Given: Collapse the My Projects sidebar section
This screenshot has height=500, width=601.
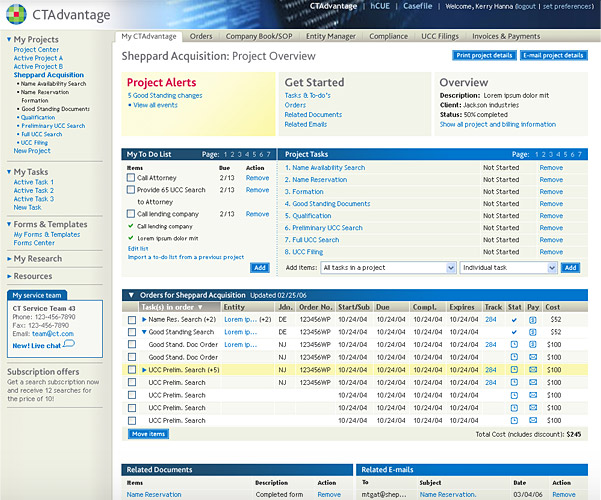Looking at the screenshot, I should click(x=9, y=39).
